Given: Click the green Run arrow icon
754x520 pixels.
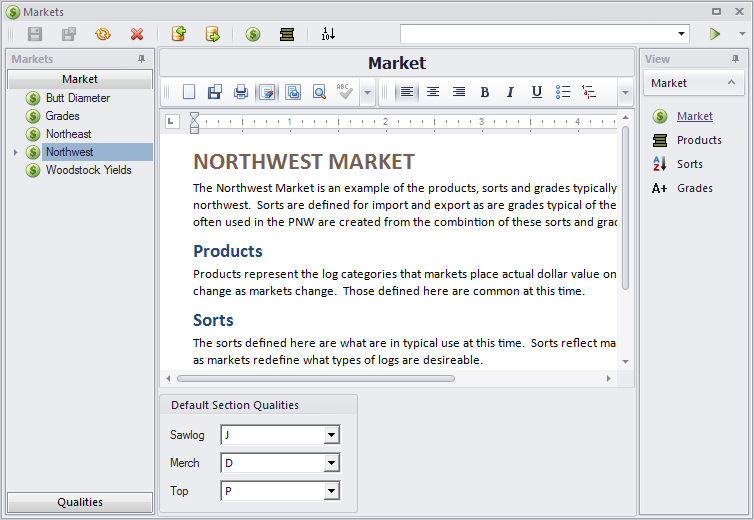Looking at the screenshot, I should click(715, 34).
